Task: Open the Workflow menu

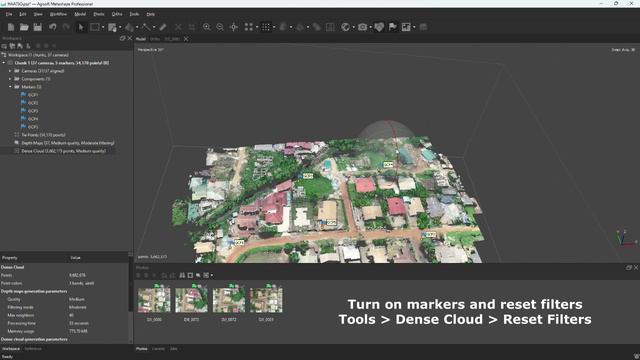Action: (x=58, y=14)
